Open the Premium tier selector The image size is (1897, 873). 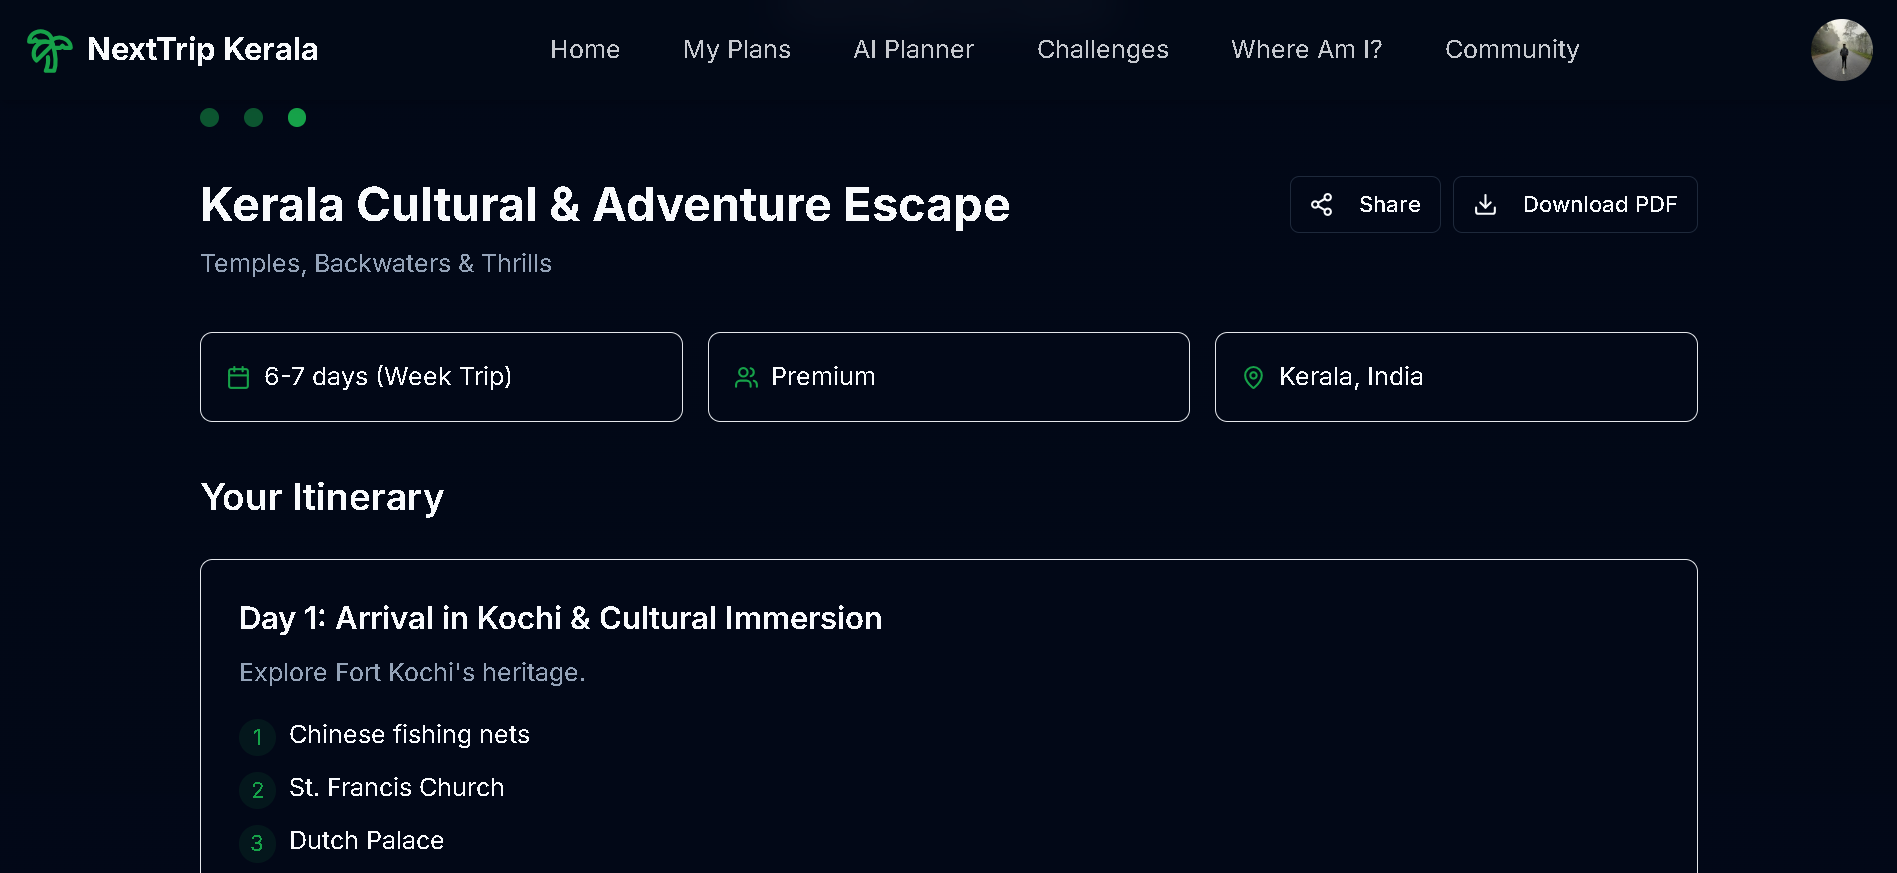(x=948, y=377)
